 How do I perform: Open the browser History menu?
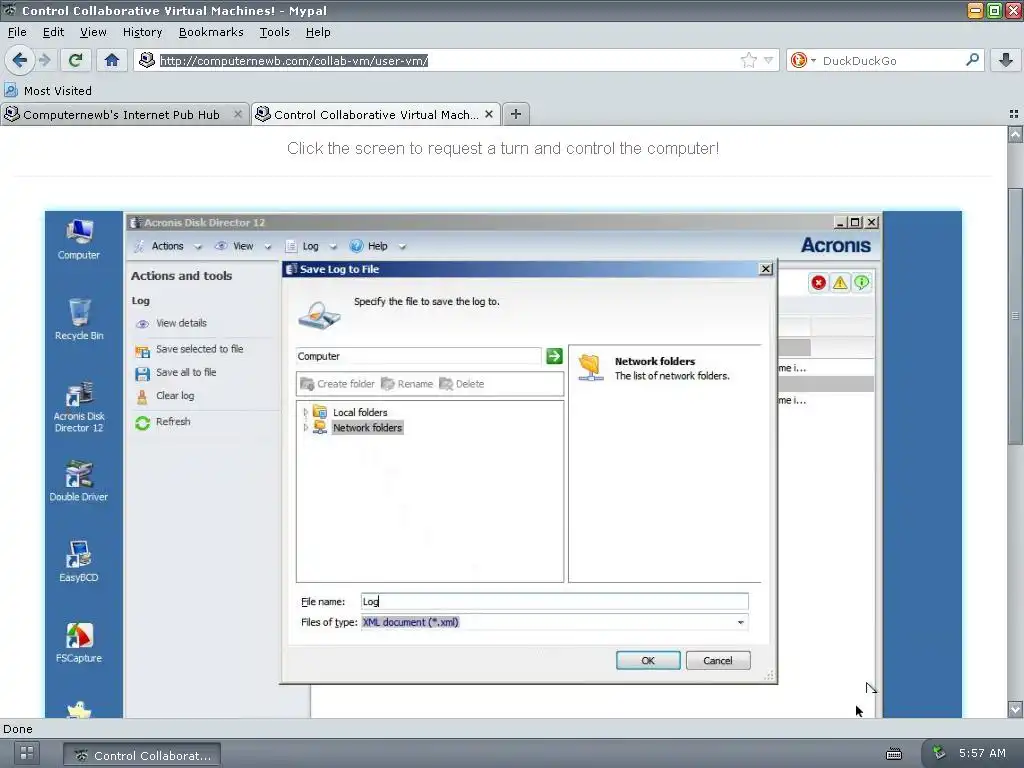point(142,32)
